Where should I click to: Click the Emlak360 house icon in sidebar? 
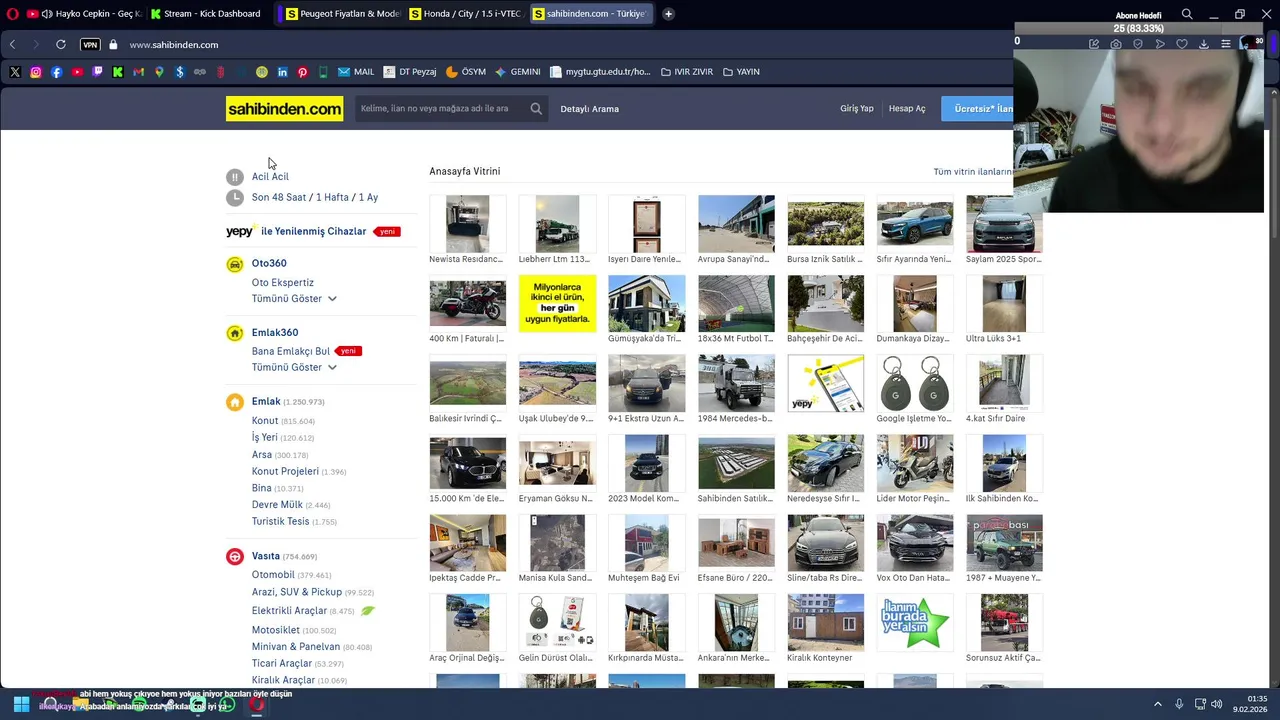click(234, 333)
